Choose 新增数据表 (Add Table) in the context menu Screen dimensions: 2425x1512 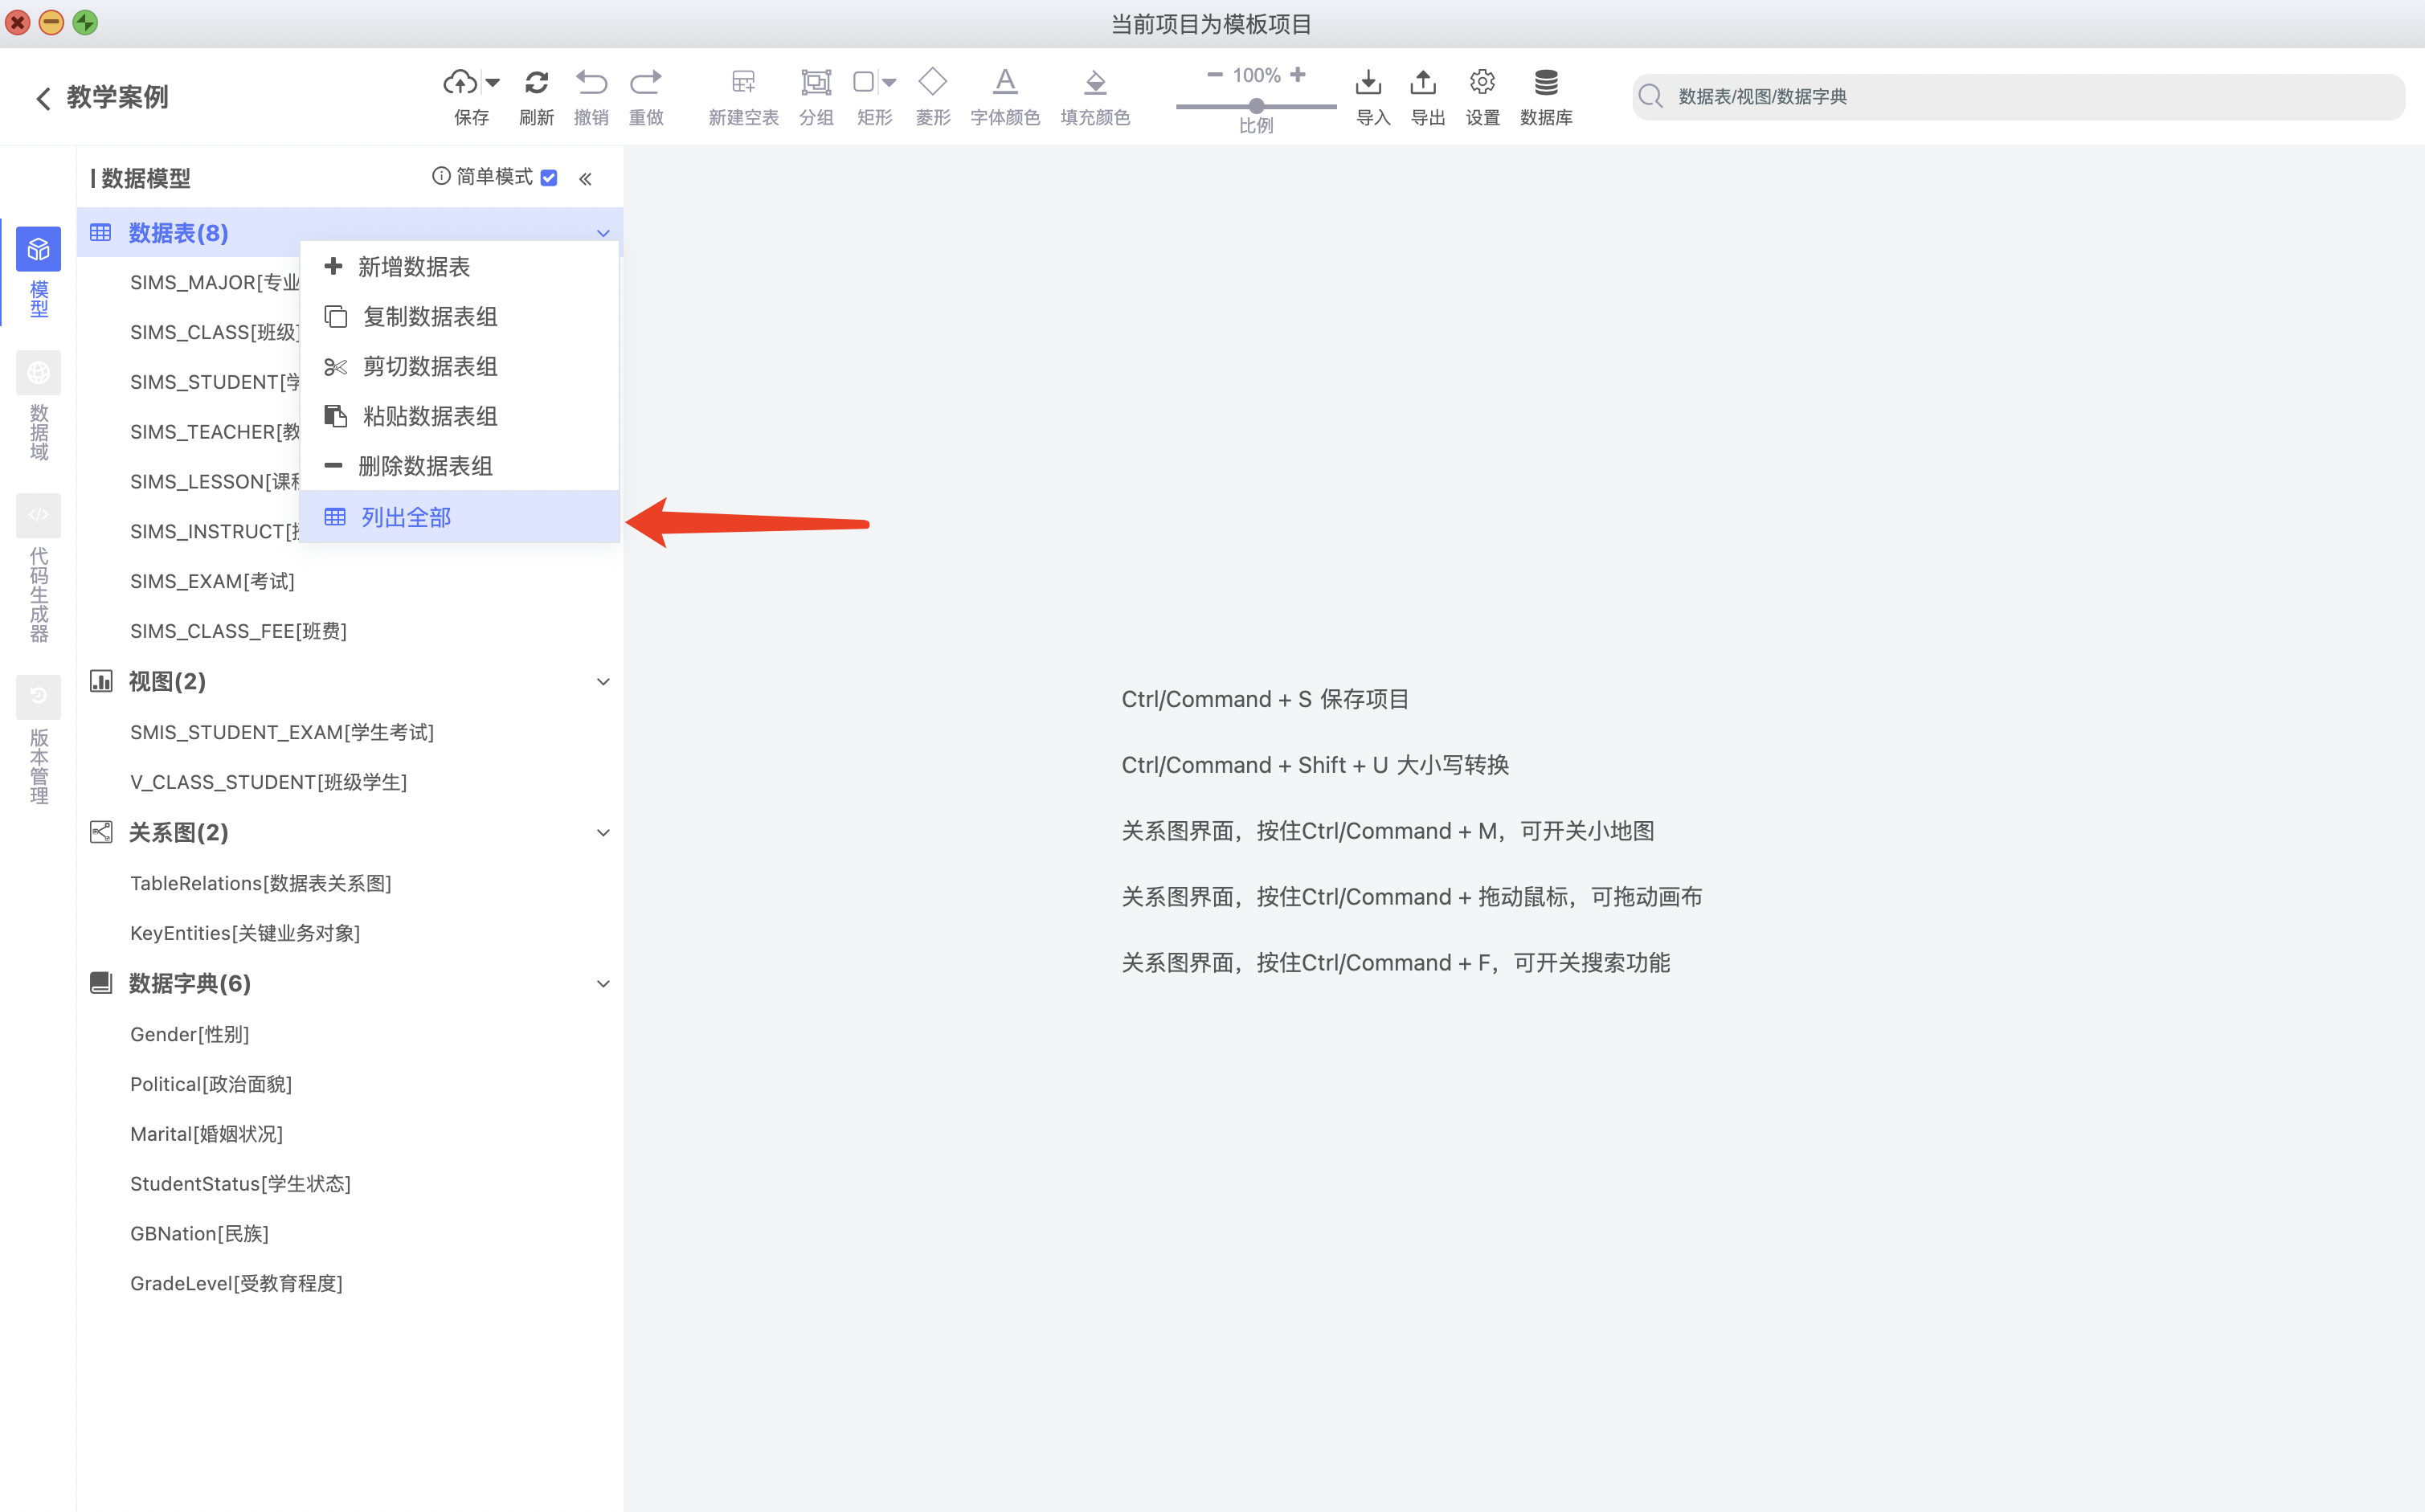[x=413, y=267]
